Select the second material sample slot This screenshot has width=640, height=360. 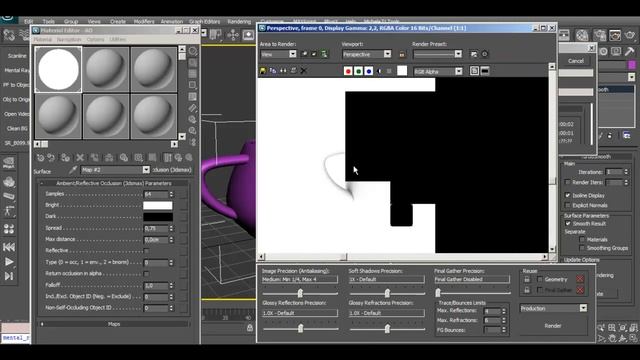106,69
